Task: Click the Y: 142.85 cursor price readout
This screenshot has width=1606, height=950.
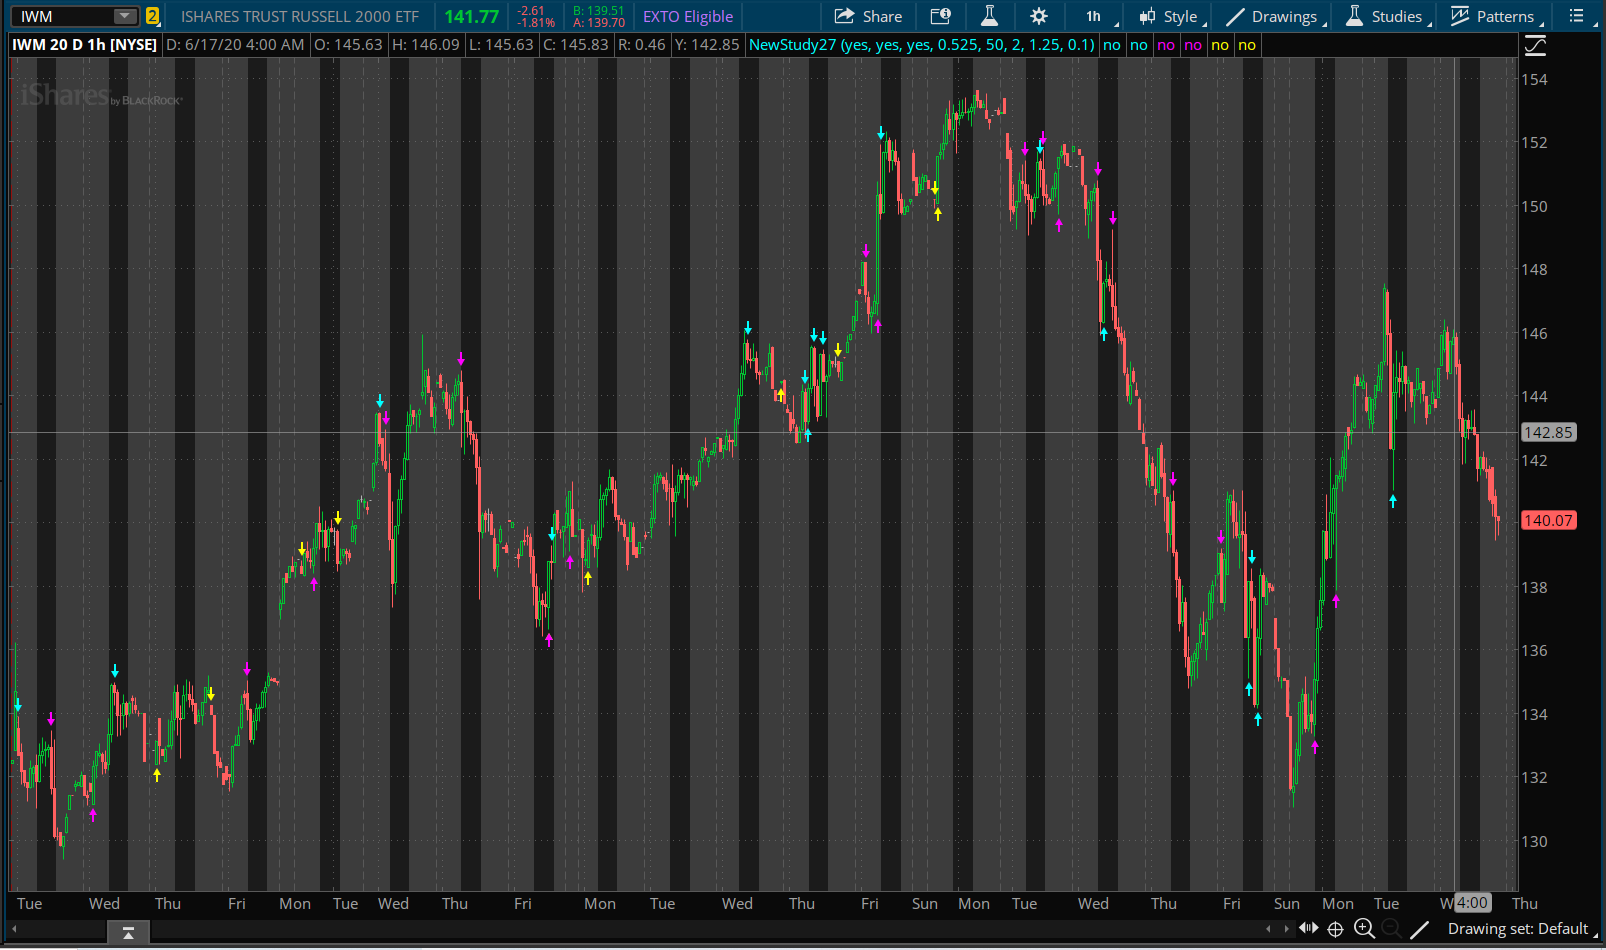Action: pos(707,45)
